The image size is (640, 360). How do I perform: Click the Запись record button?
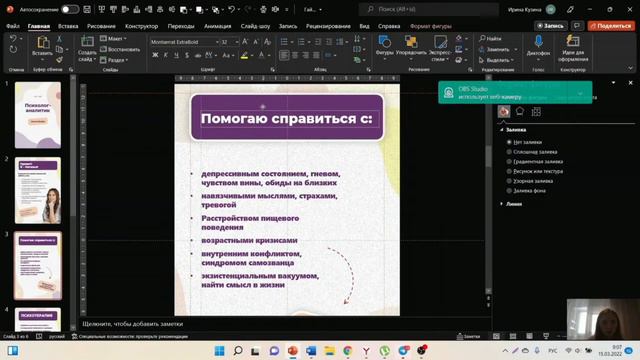click(x=551, y=26)
